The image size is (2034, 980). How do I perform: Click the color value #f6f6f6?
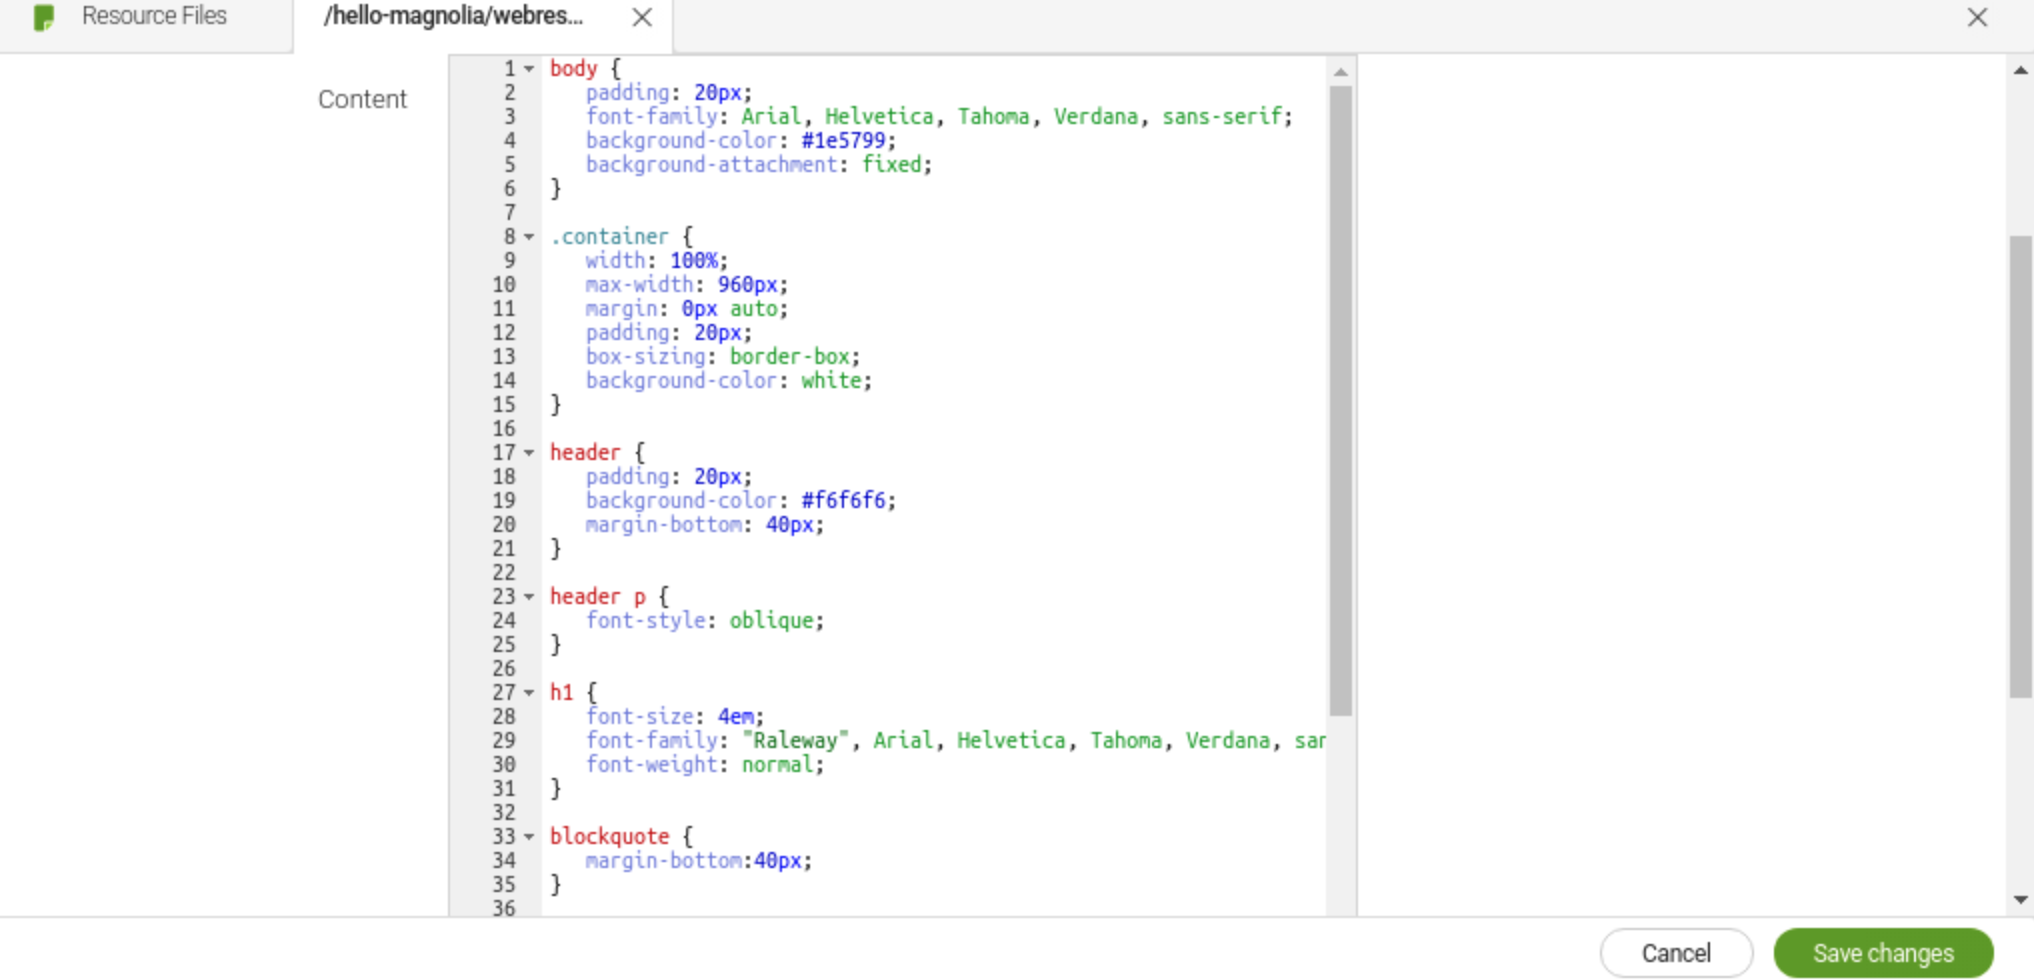pos(843,501)
